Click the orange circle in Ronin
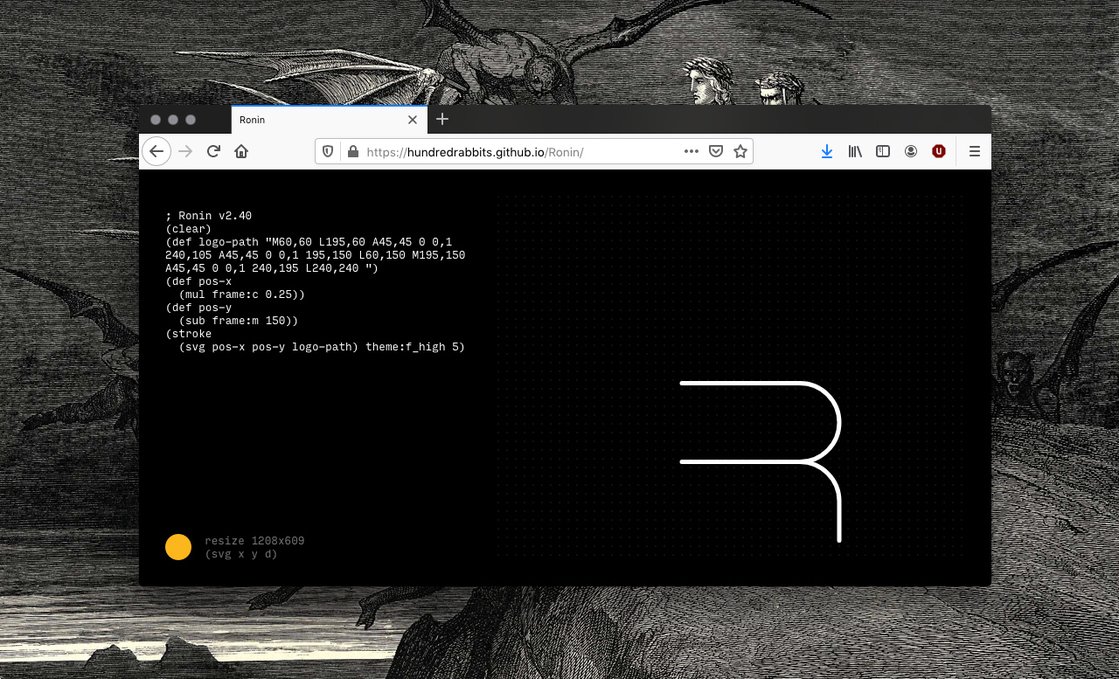This screenshot has width=1119, height=679. point(178,547)
